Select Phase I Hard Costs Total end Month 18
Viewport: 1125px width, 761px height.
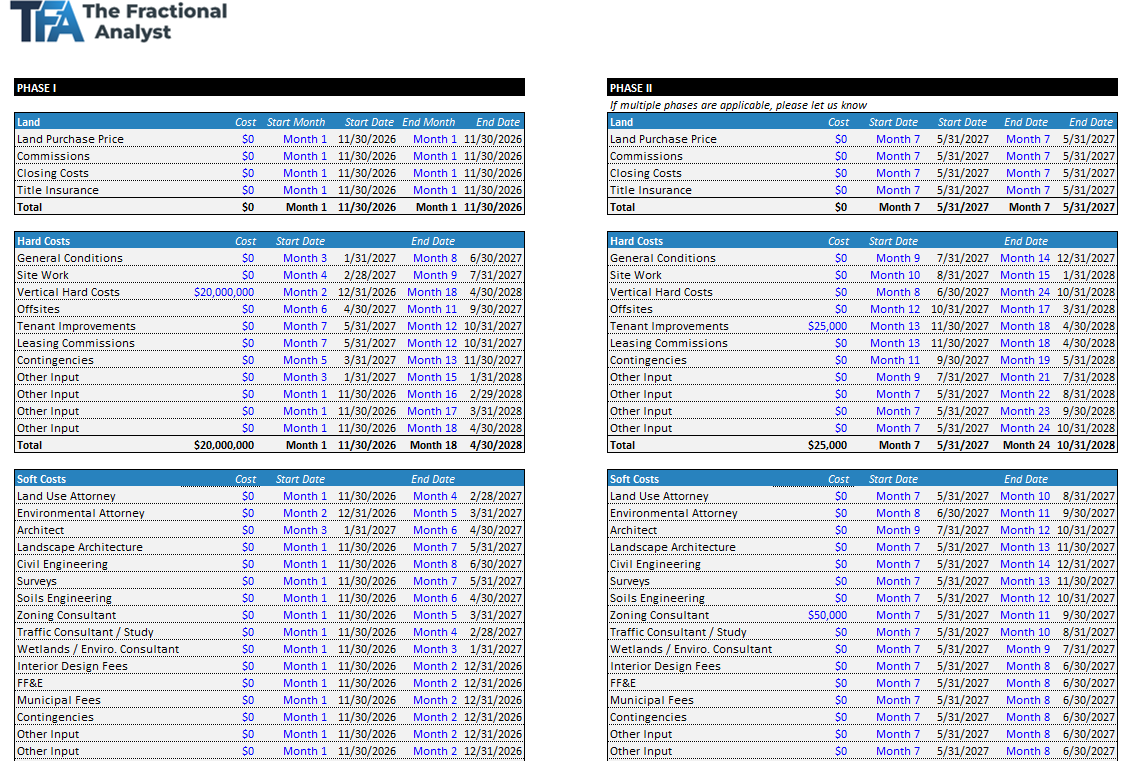tap(433, 445)
